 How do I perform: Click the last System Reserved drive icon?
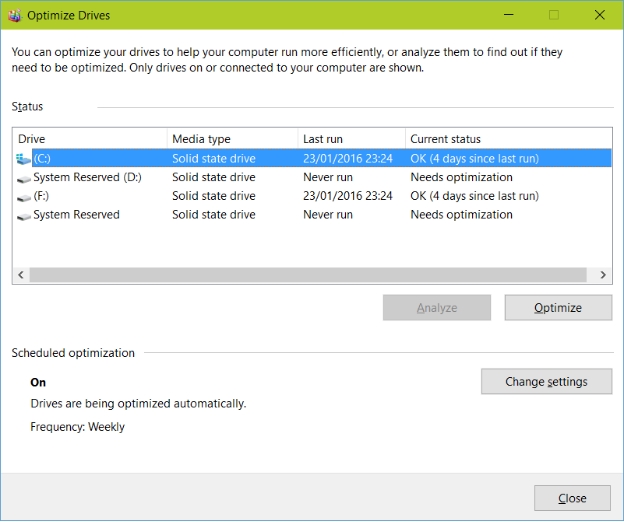24,215
